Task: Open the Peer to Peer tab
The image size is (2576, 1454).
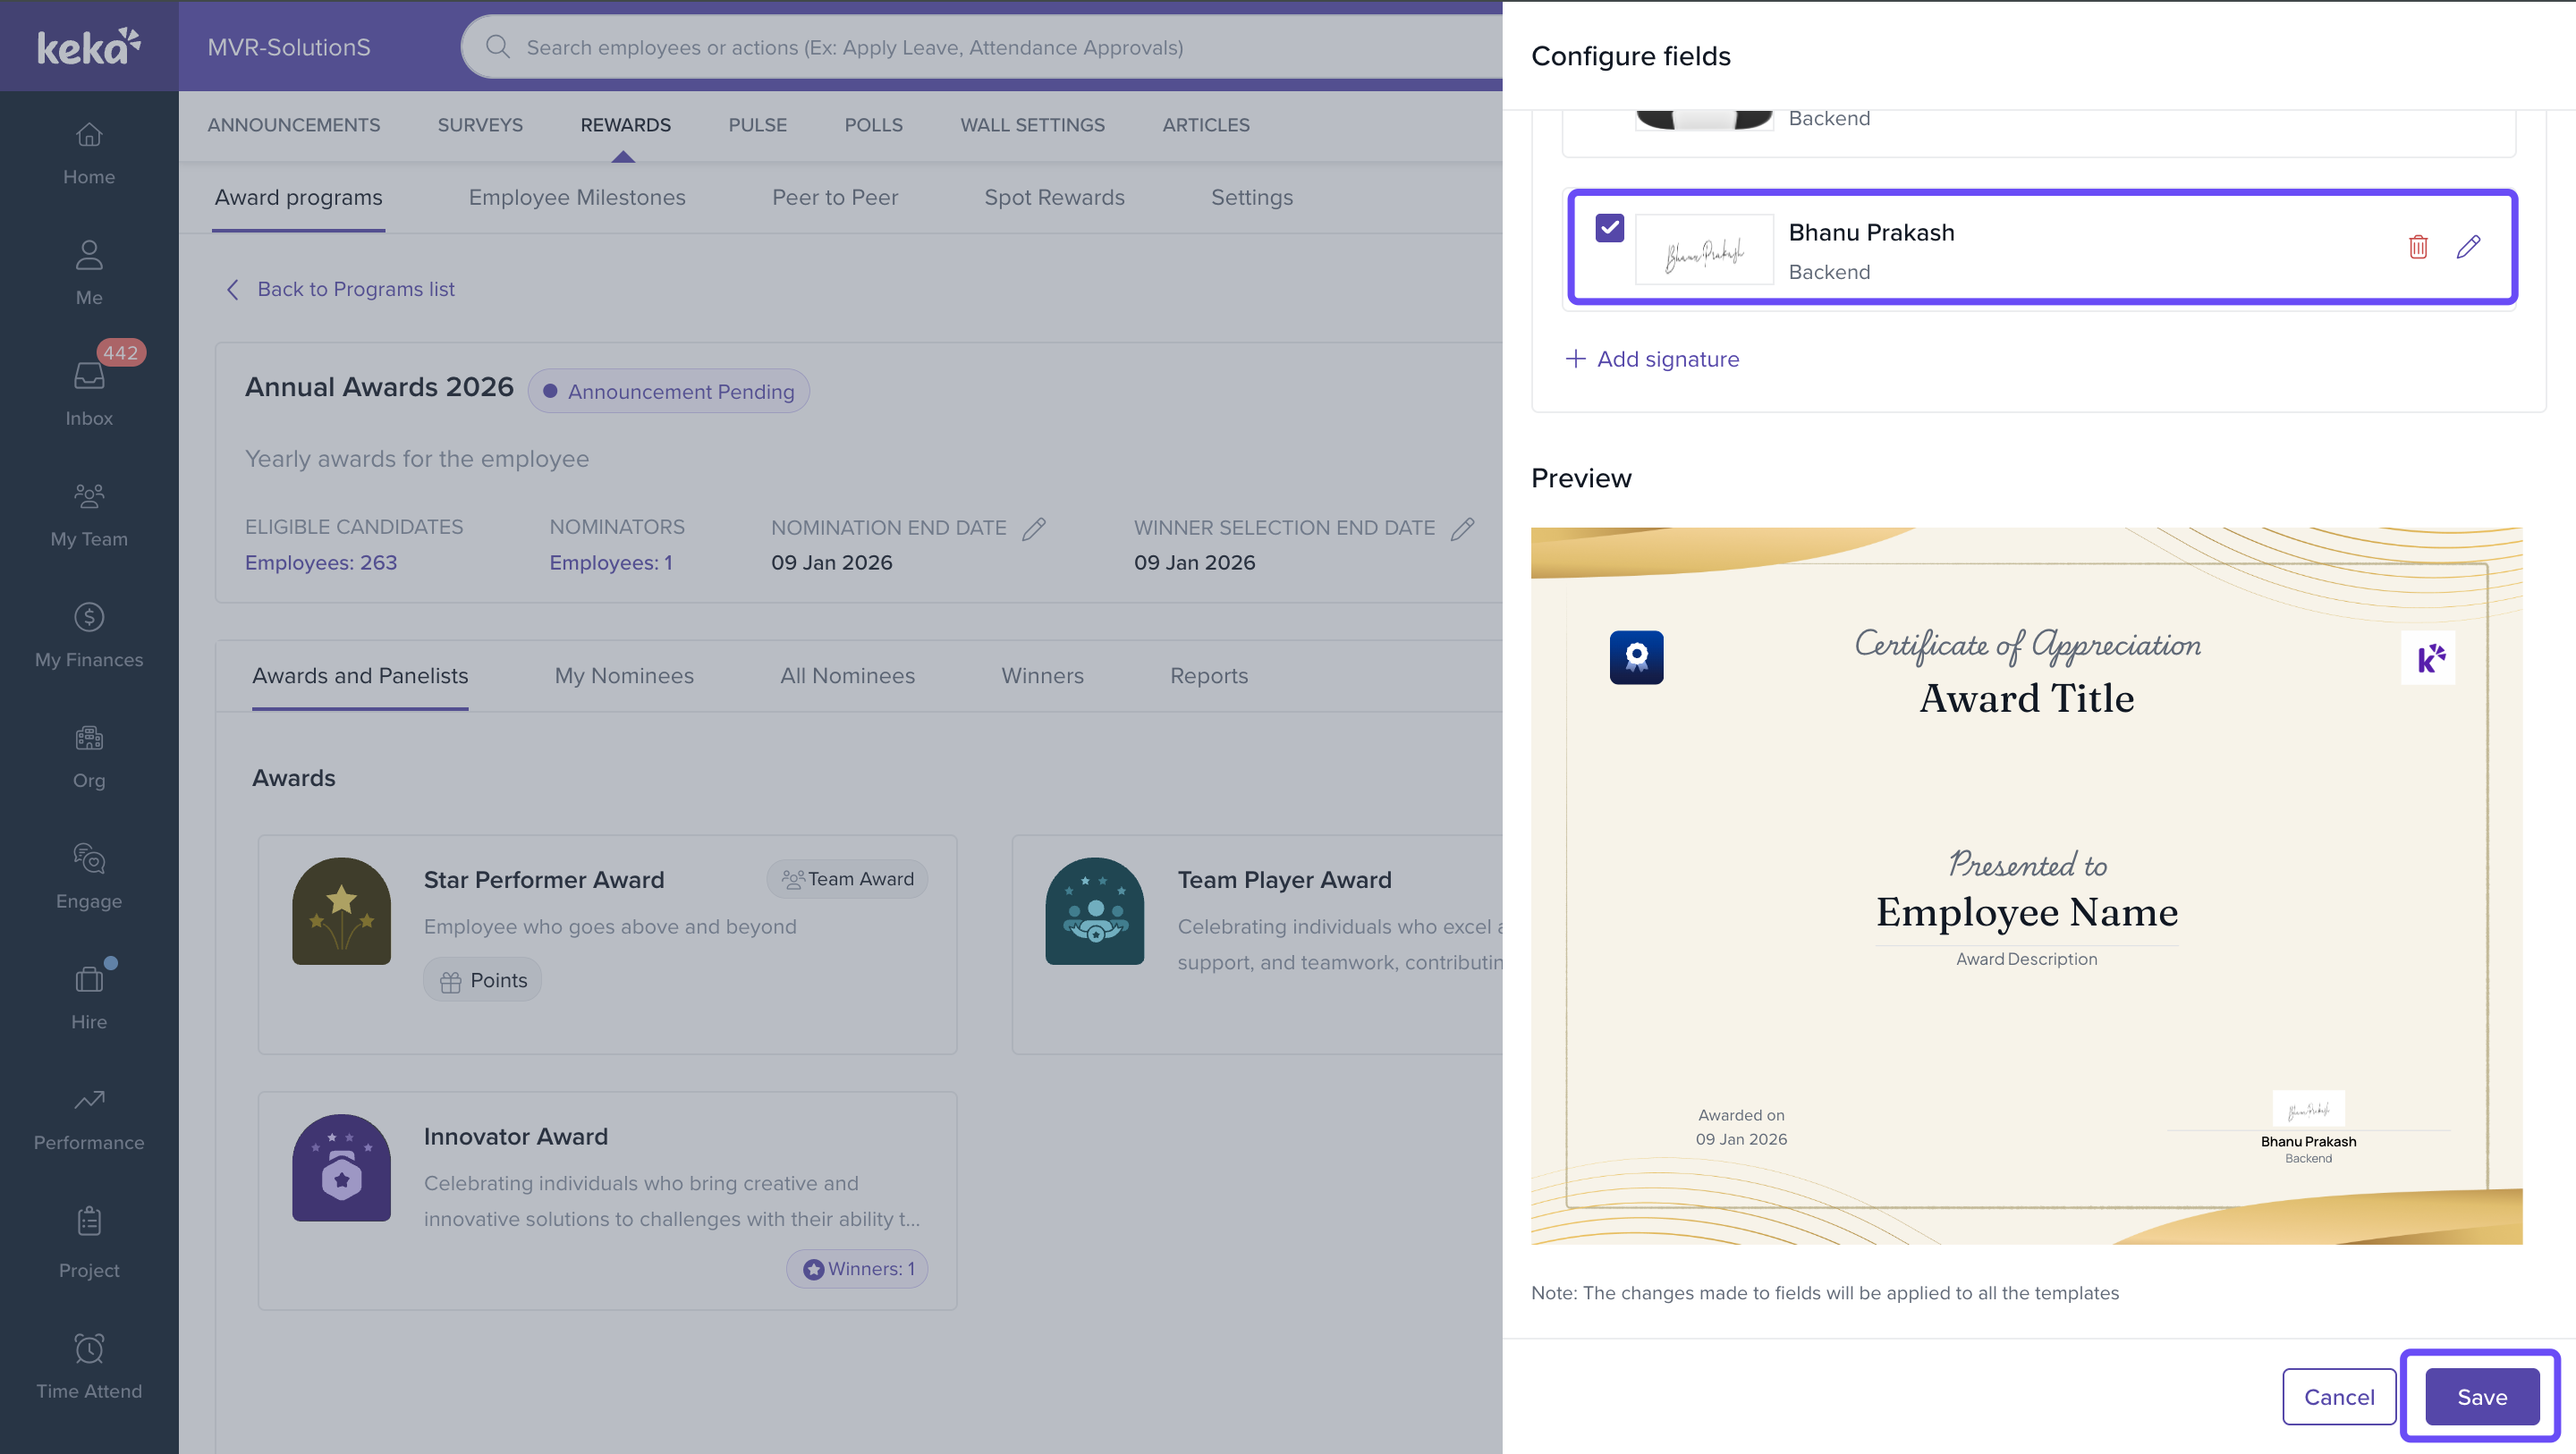Action: pos(834,197)
